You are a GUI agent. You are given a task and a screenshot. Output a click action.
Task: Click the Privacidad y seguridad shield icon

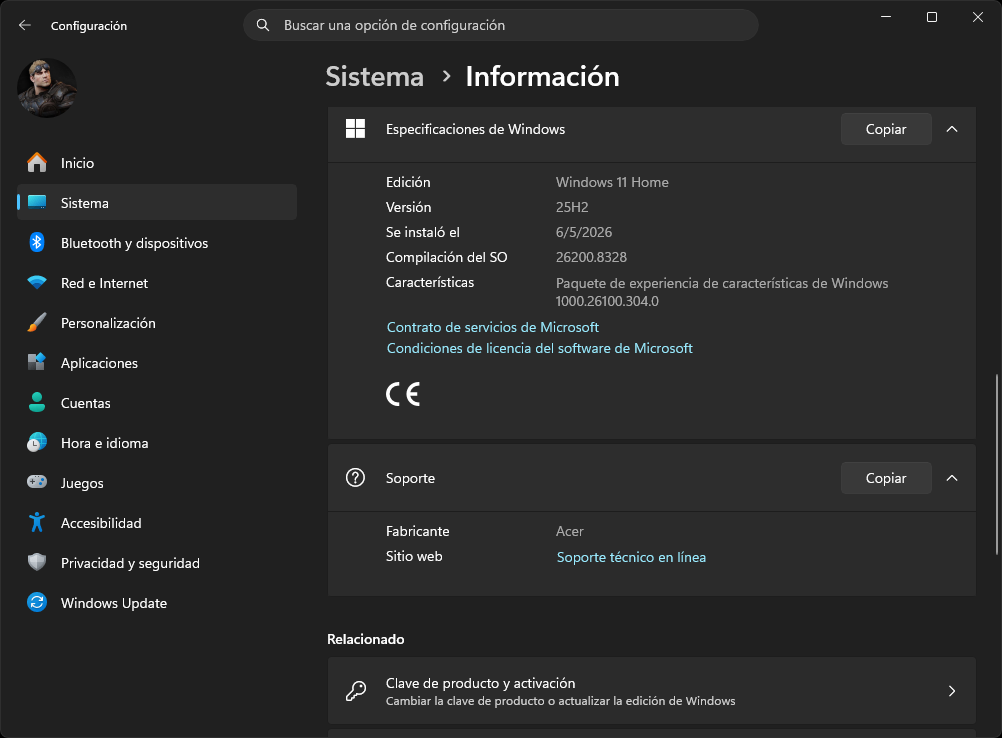[37, 562]
